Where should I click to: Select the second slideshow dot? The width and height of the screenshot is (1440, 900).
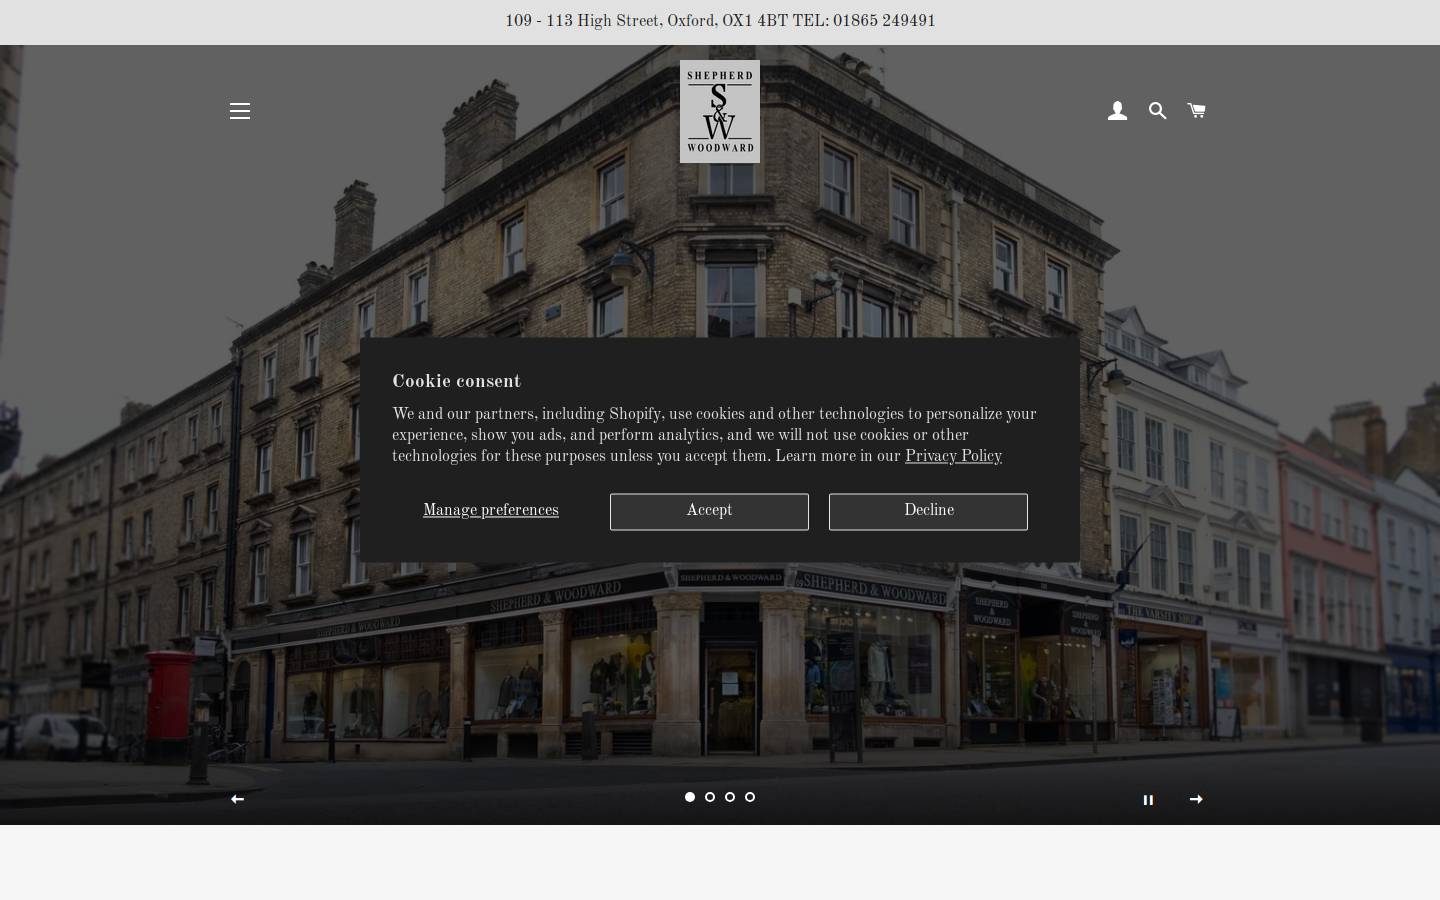coord(710,797)
